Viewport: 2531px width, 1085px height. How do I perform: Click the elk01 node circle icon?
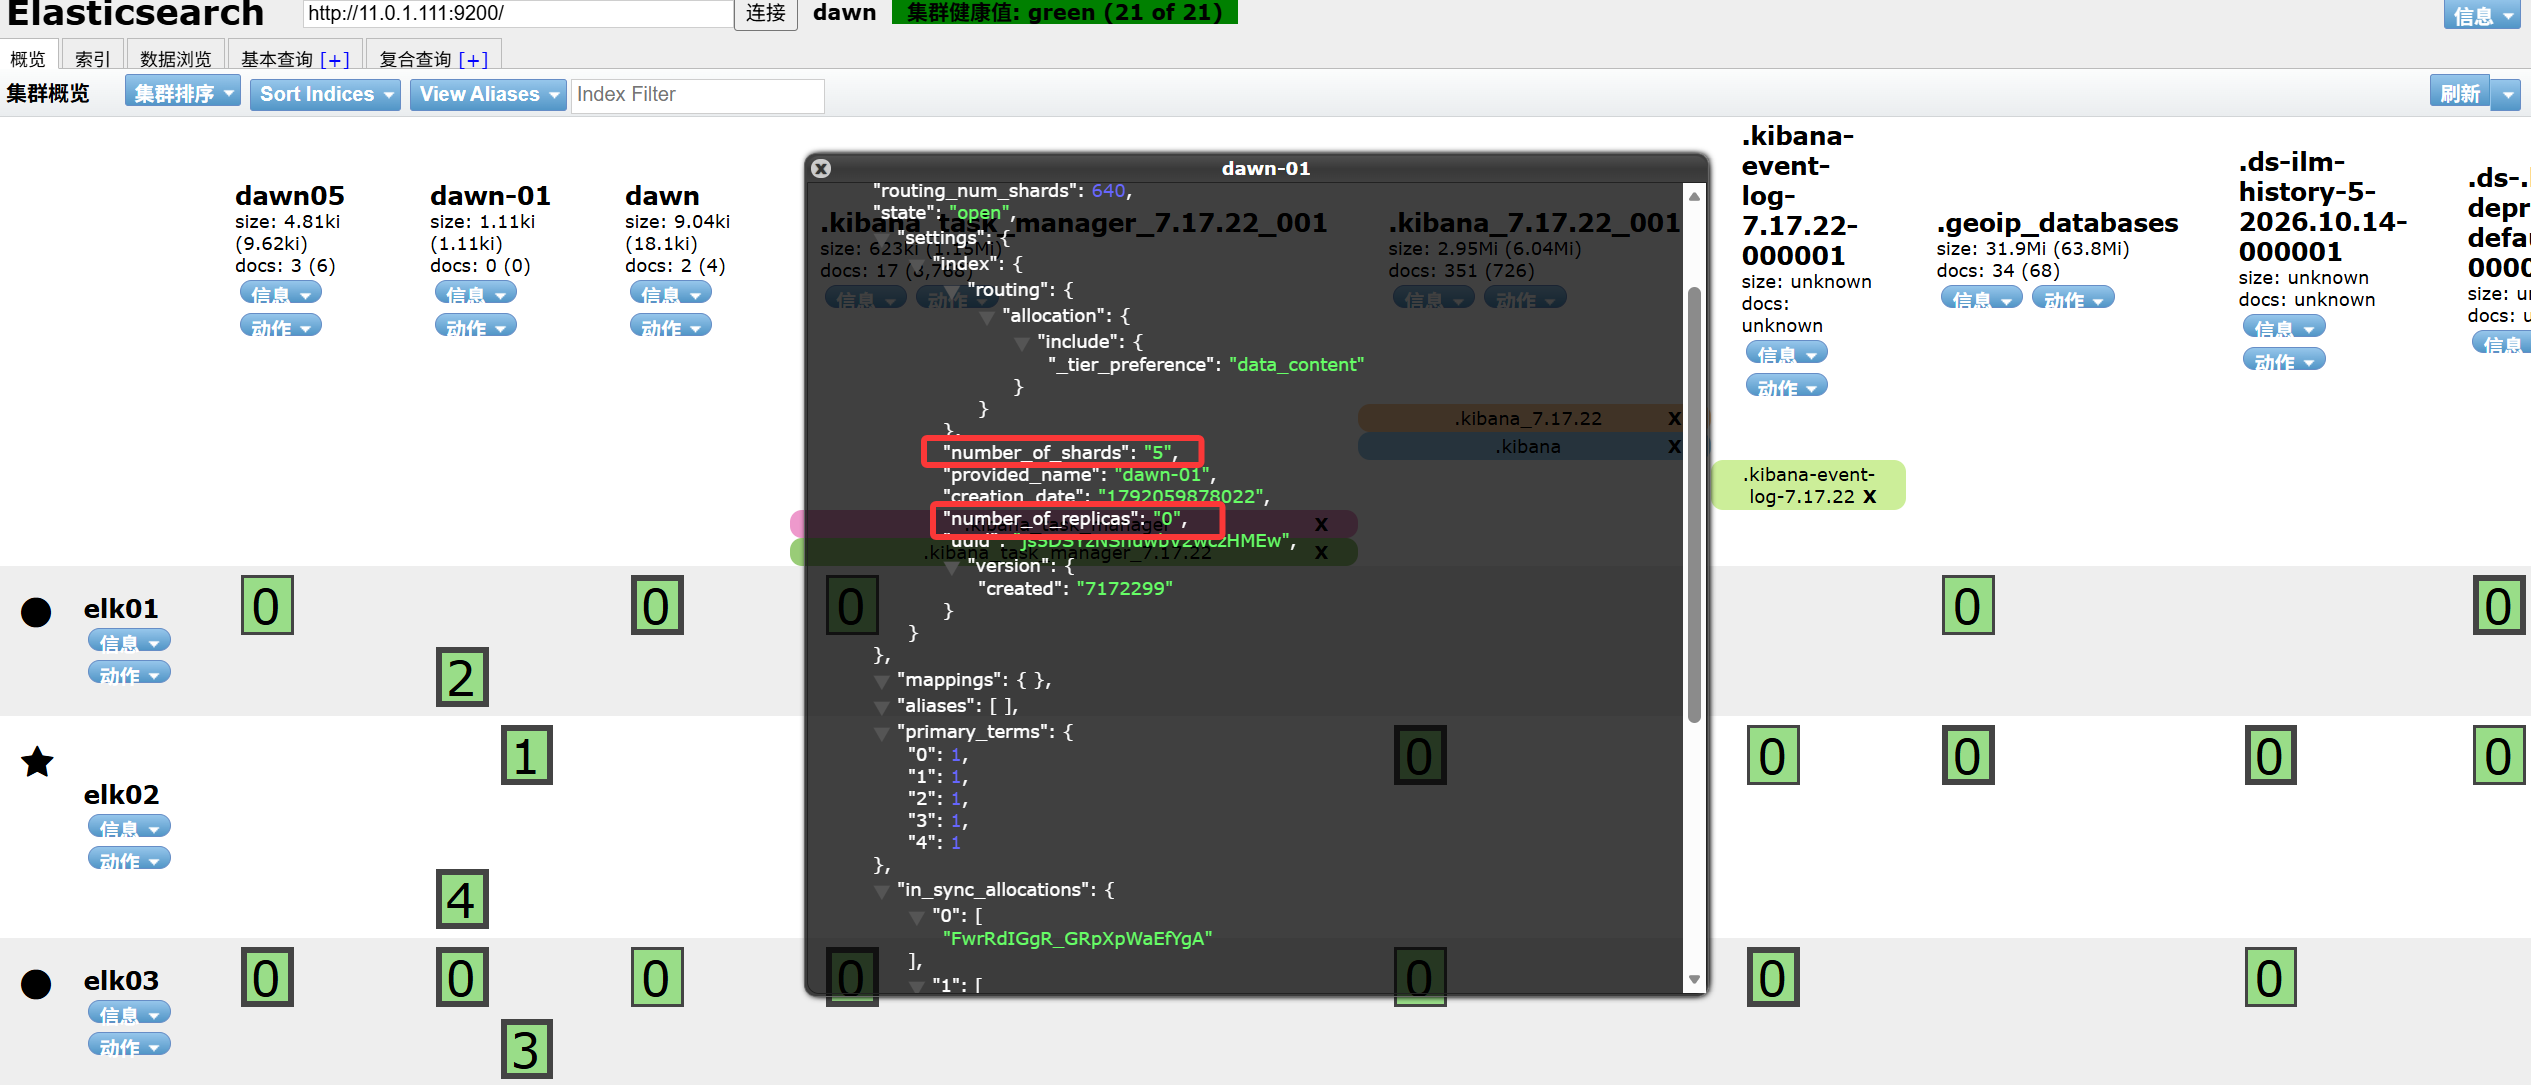tap(36, 612)
